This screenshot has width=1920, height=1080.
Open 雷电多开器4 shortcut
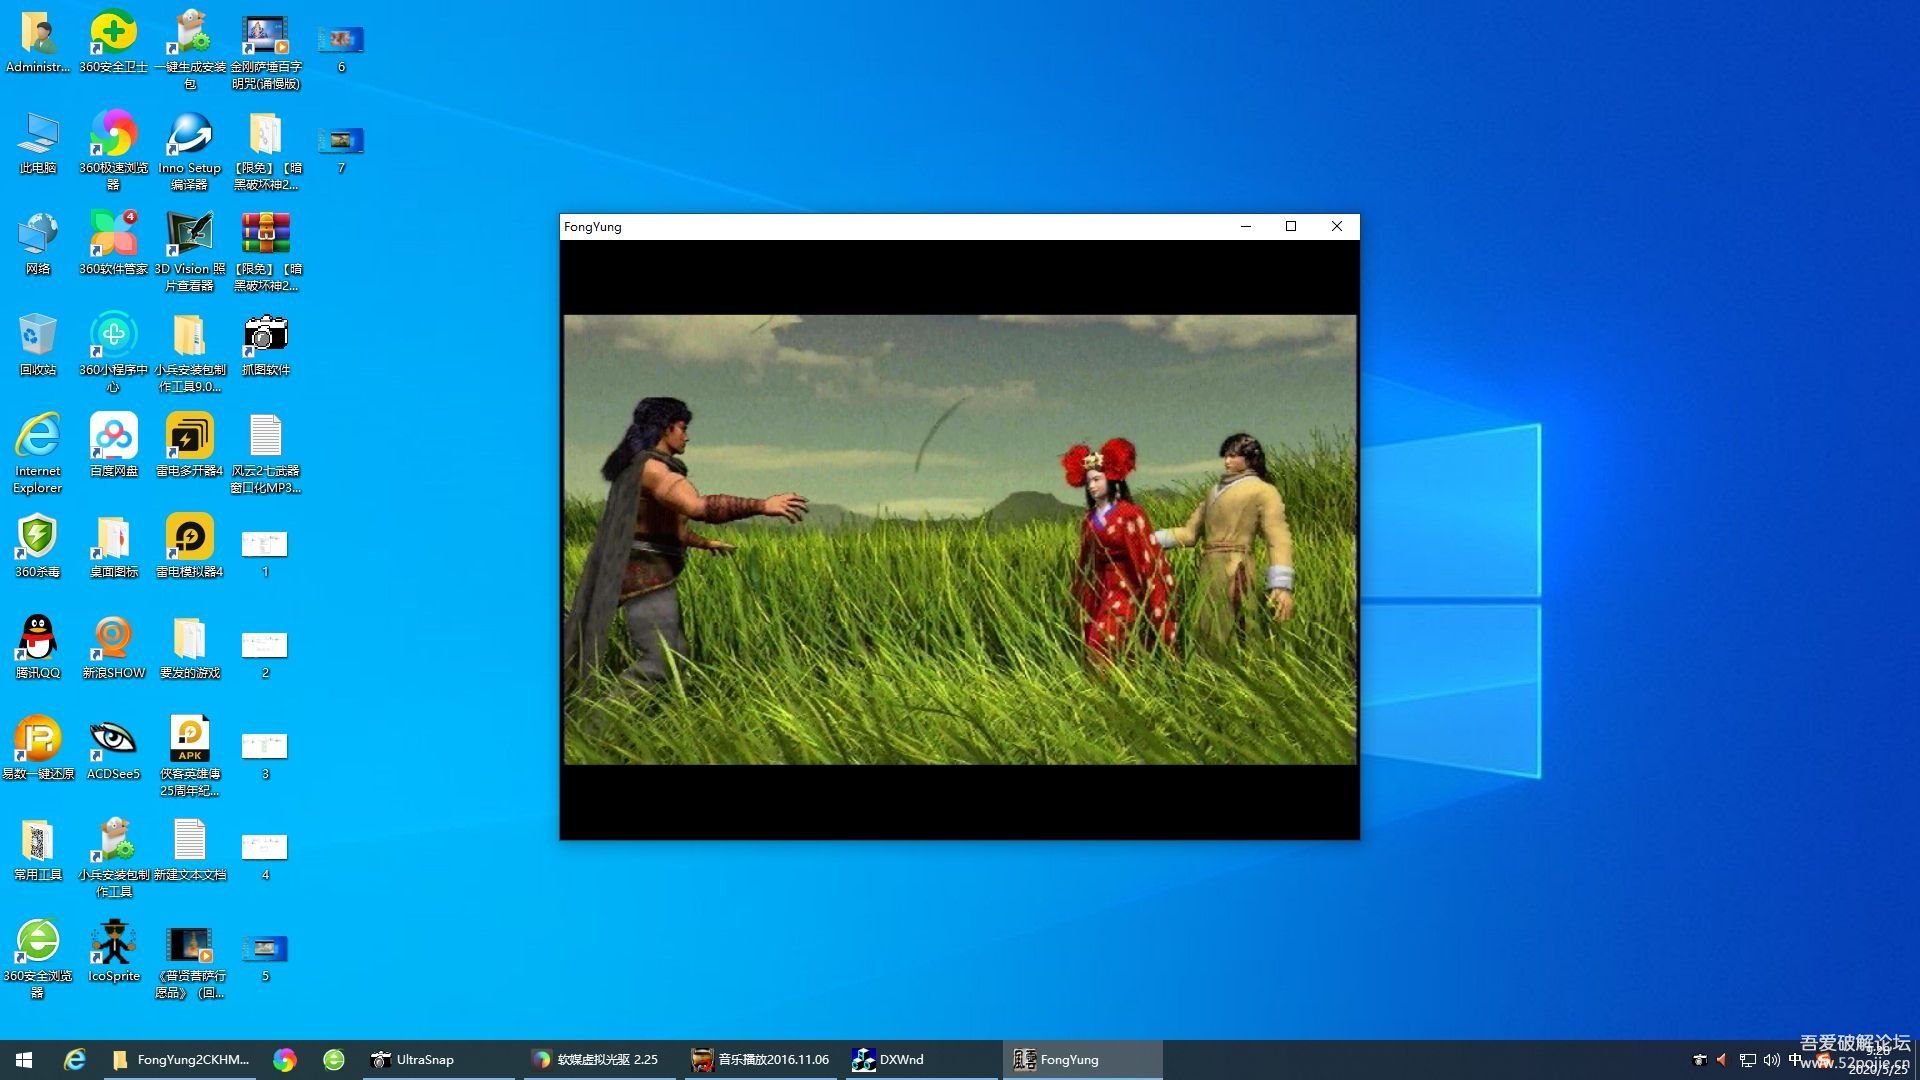(190, 446)
